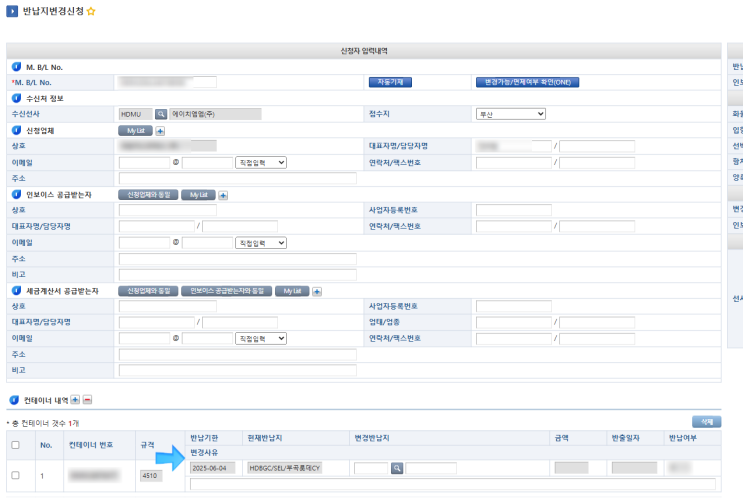The width and height of the screenshot is (743, 499).
Task: Focus 세금계산서 공급받는자 주소 field
Action: (237, 354)
